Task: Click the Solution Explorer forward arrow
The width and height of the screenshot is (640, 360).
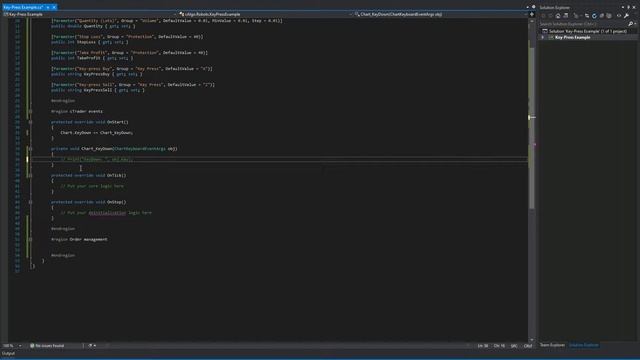Action: point(550,16)
